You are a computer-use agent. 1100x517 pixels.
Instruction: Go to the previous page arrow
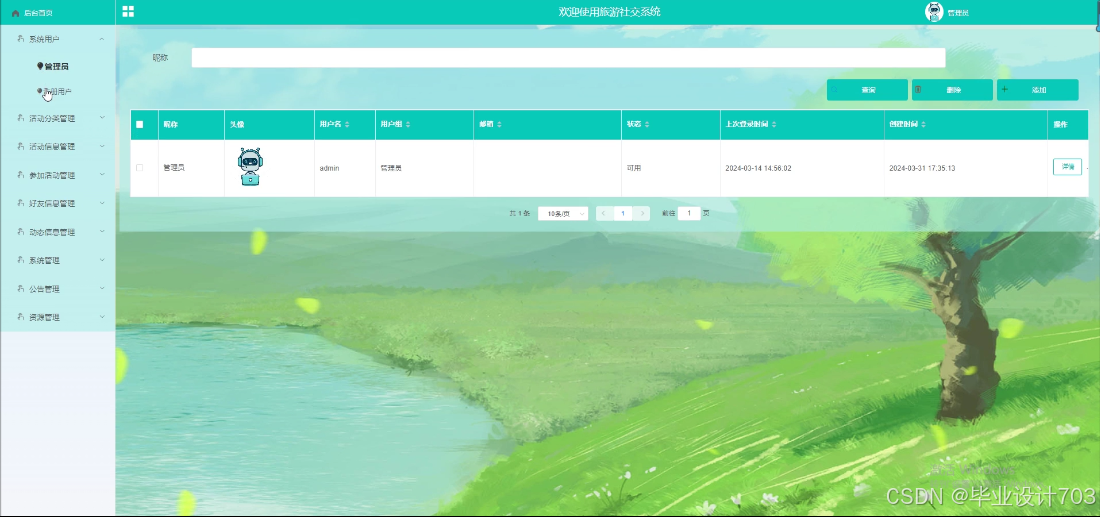[604, 213]
